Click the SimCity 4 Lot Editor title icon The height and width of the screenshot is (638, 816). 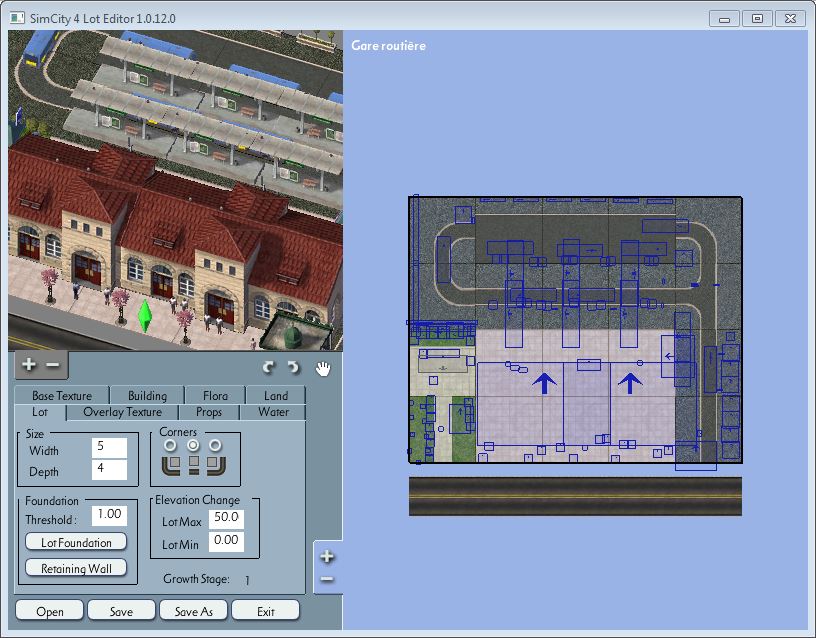click(18, 18)
